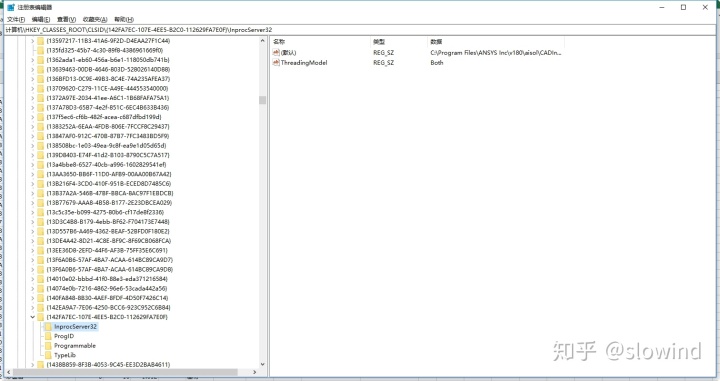Viewport: 720px width, 381px height.
Task: Click tree scrollbar down arrow
Action: coord(262,365)
